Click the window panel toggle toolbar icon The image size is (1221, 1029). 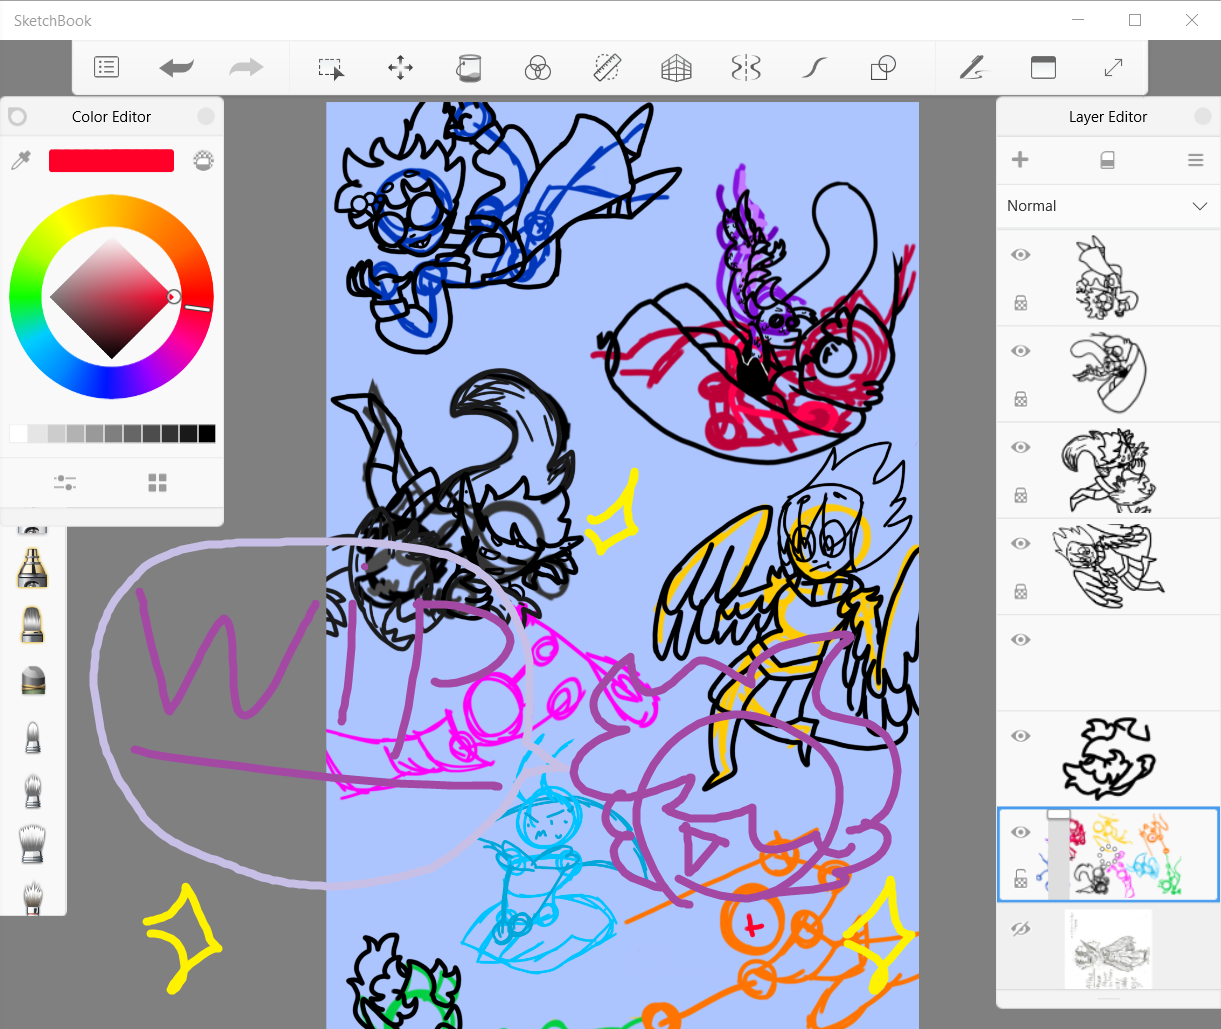point(1043,67)
